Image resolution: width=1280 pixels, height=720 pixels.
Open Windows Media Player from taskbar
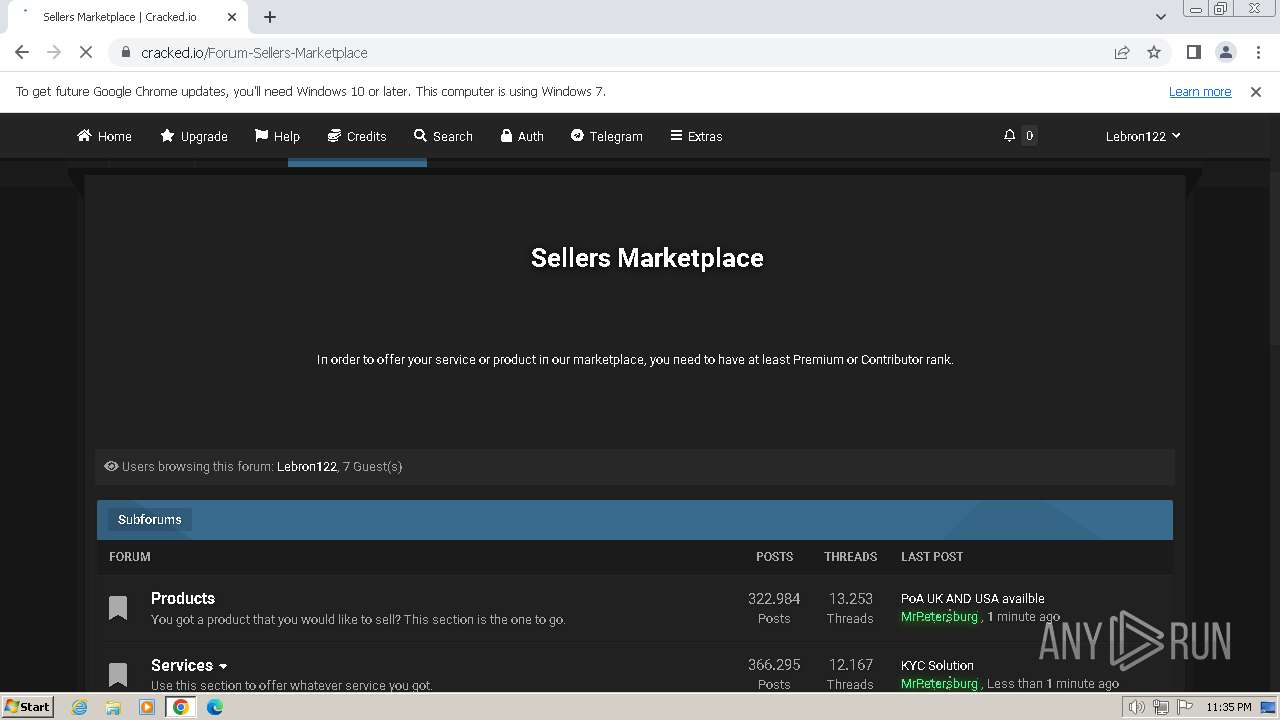(147, 707)
